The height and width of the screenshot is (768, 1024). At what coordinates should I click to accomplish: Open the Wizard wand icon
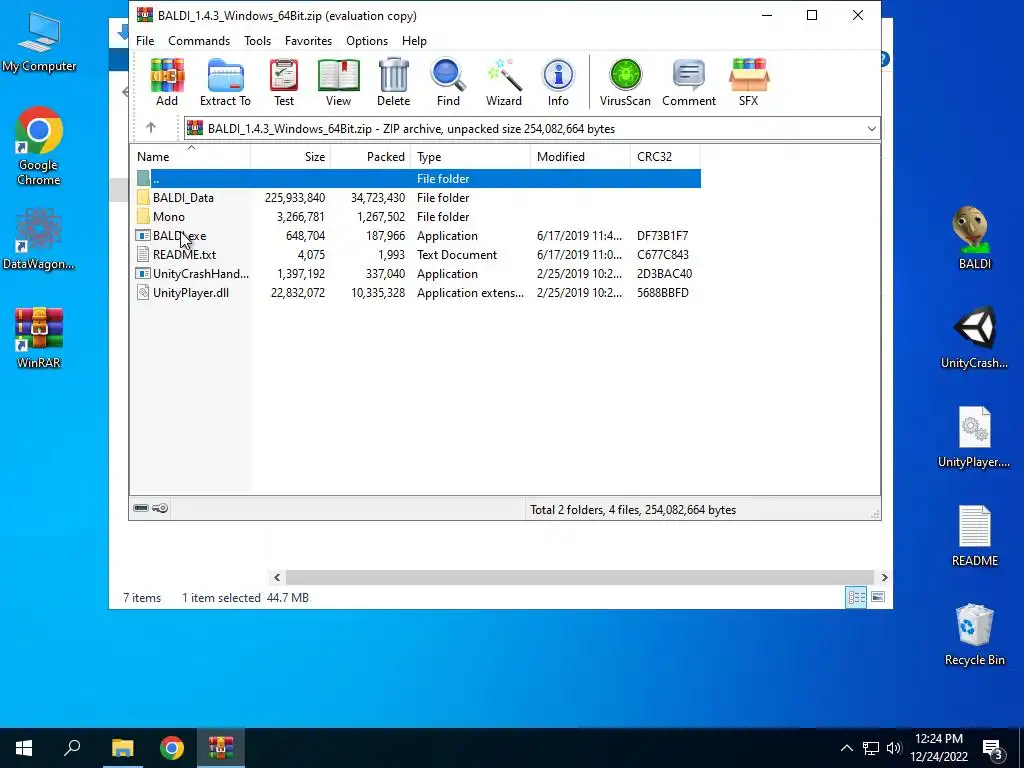504,82
